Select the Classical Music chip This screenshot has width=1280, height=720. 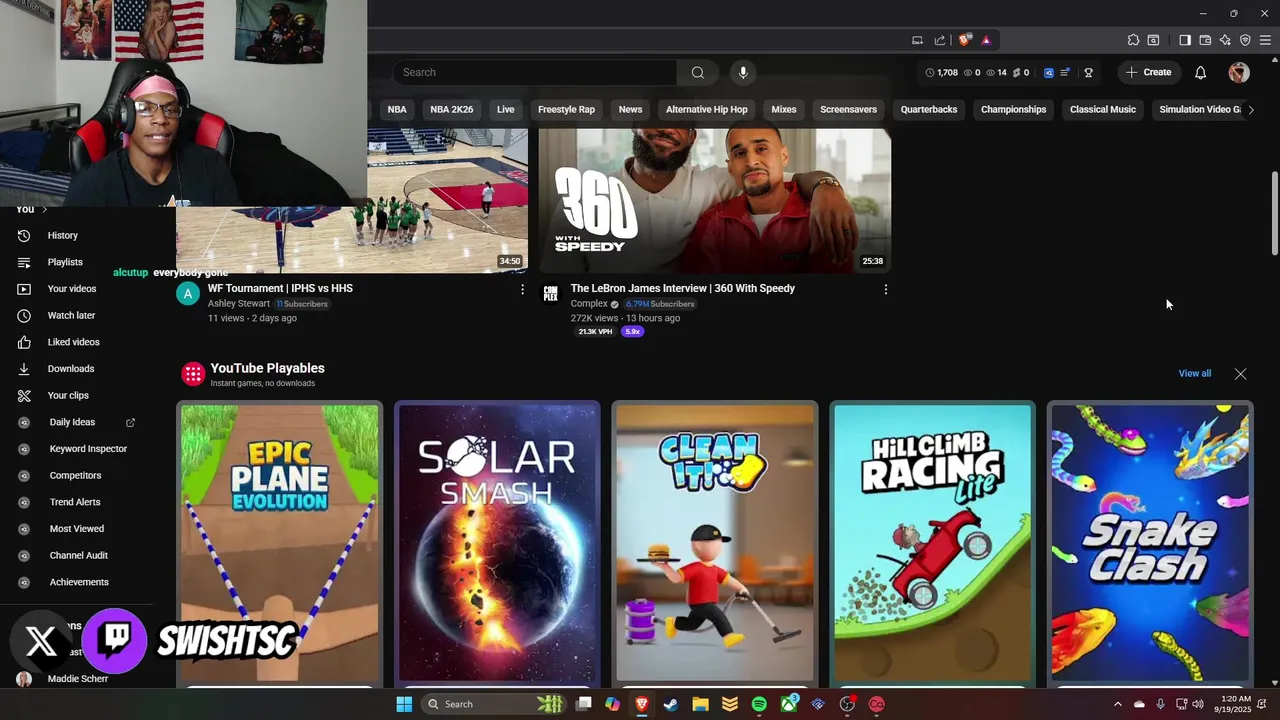point(1103,109)
